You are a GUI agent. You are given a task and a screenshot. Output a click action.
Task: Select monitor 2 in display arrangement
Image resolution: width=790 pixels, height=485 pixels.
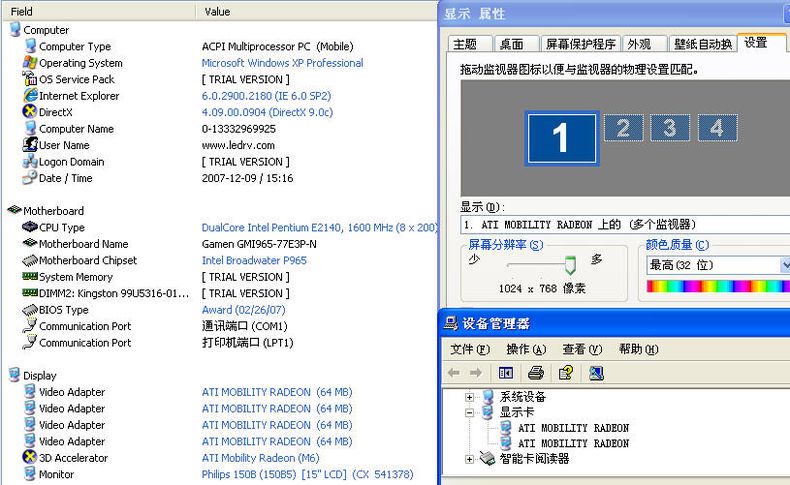(x=623, y=127)
